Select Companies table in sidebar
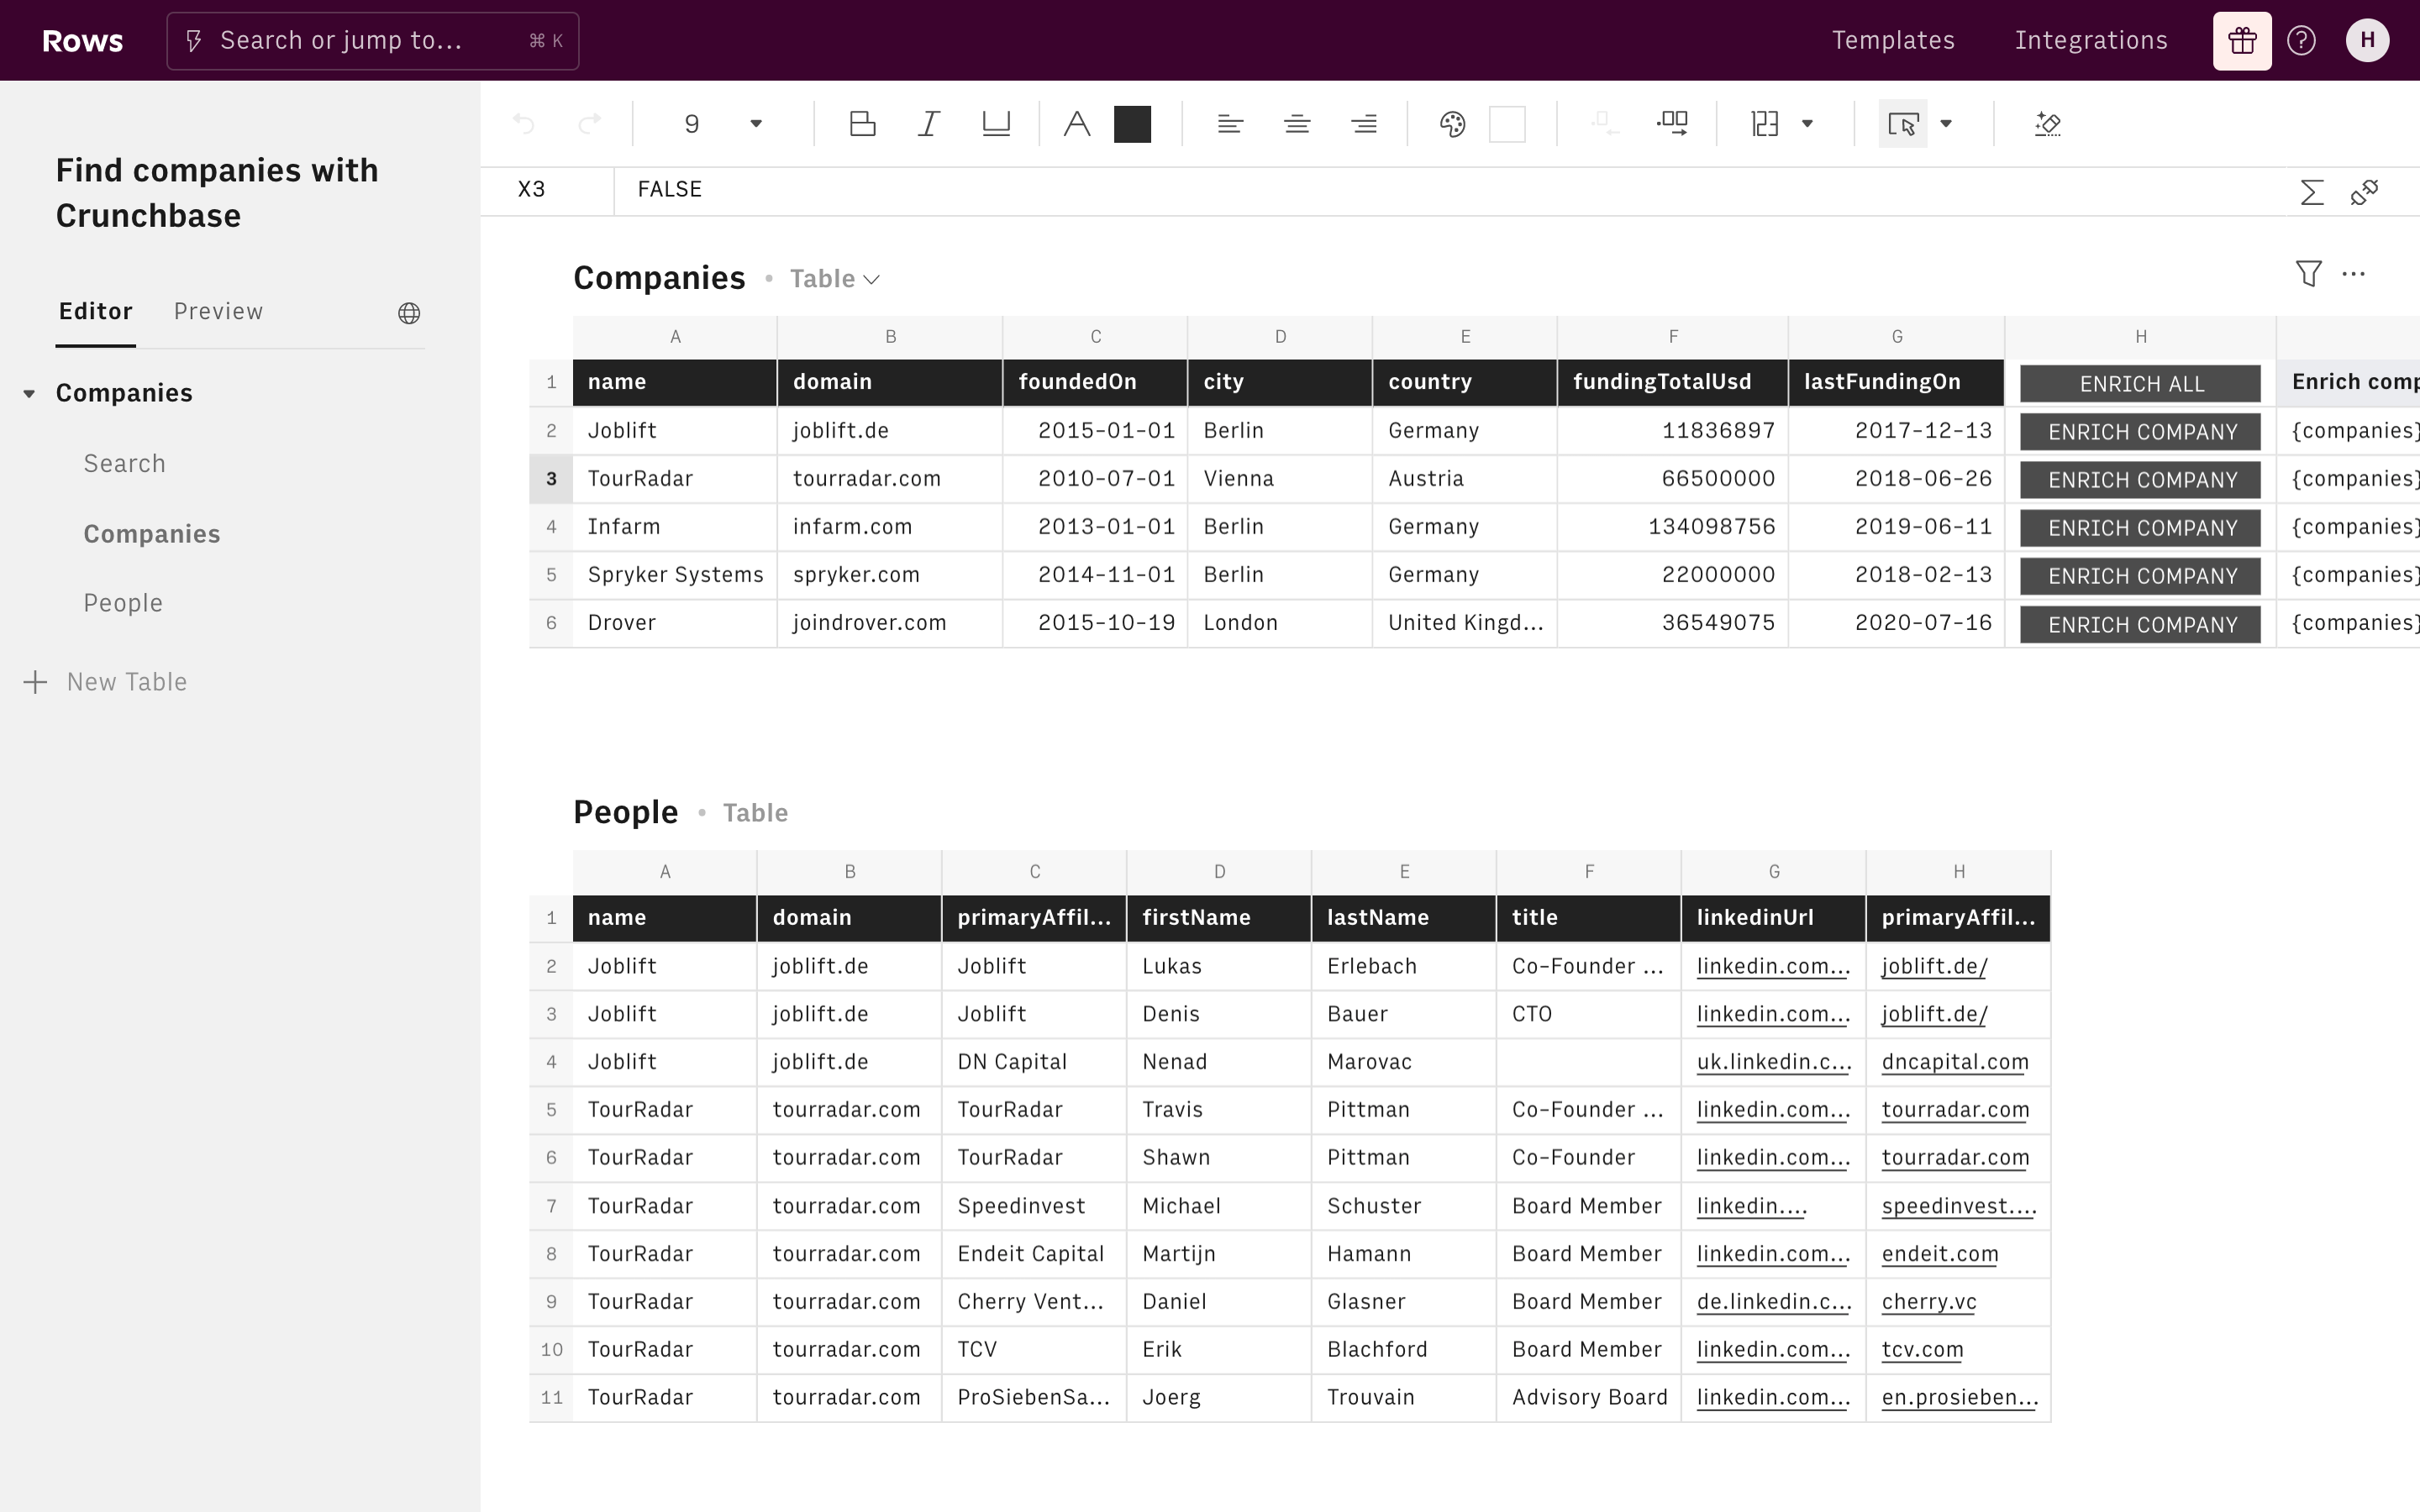Viewport: 2420px width, 1512px height. (151, 534)
